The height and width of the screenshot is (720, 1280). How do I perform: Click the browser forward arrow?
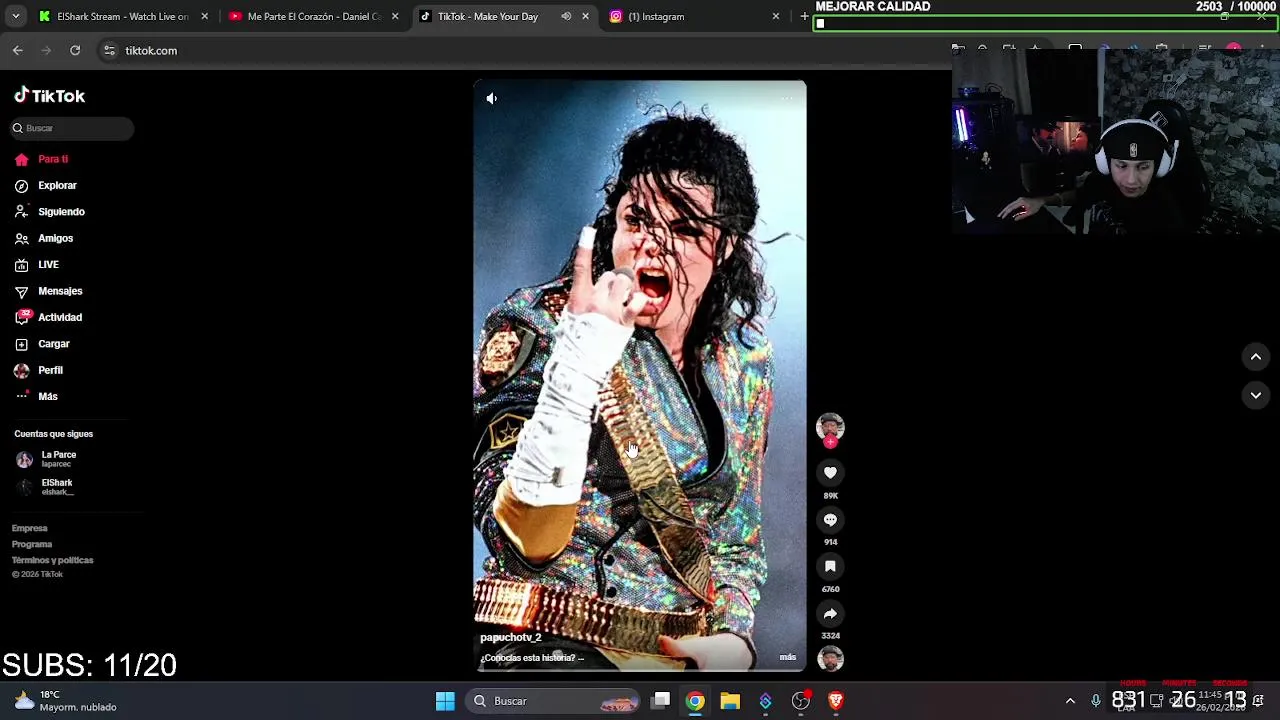click(x=46, y=50)
